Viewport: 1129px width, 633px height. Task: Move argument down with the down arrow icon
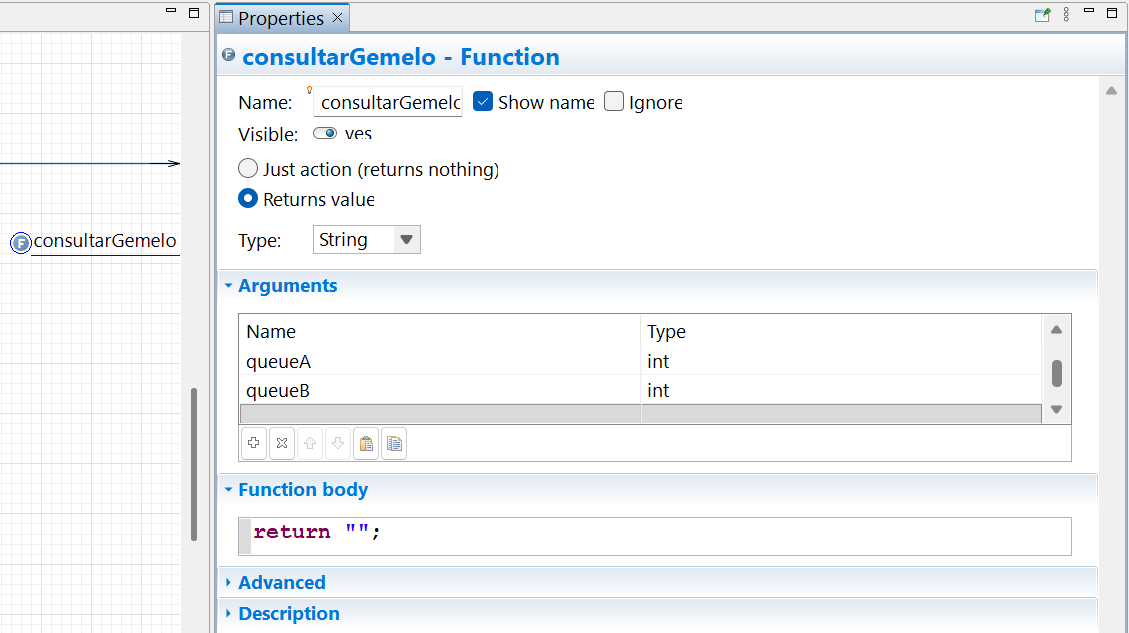(338, 443)
